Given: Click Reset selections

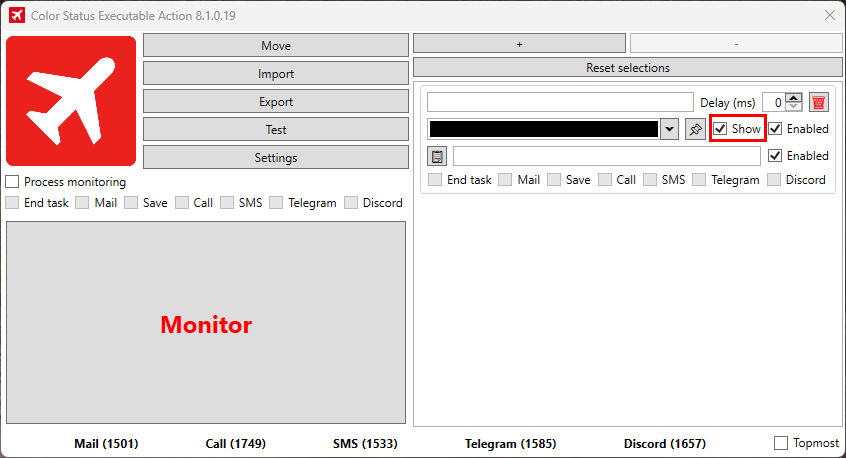Looking at the screenshot, I should coord(627,67).
